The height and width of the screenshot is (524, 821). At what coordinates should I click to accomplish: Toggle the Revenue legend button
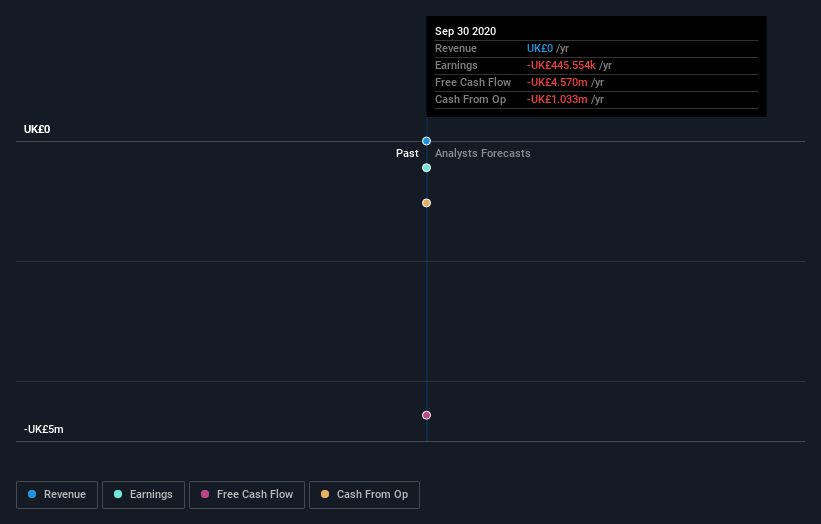[57, 495]
